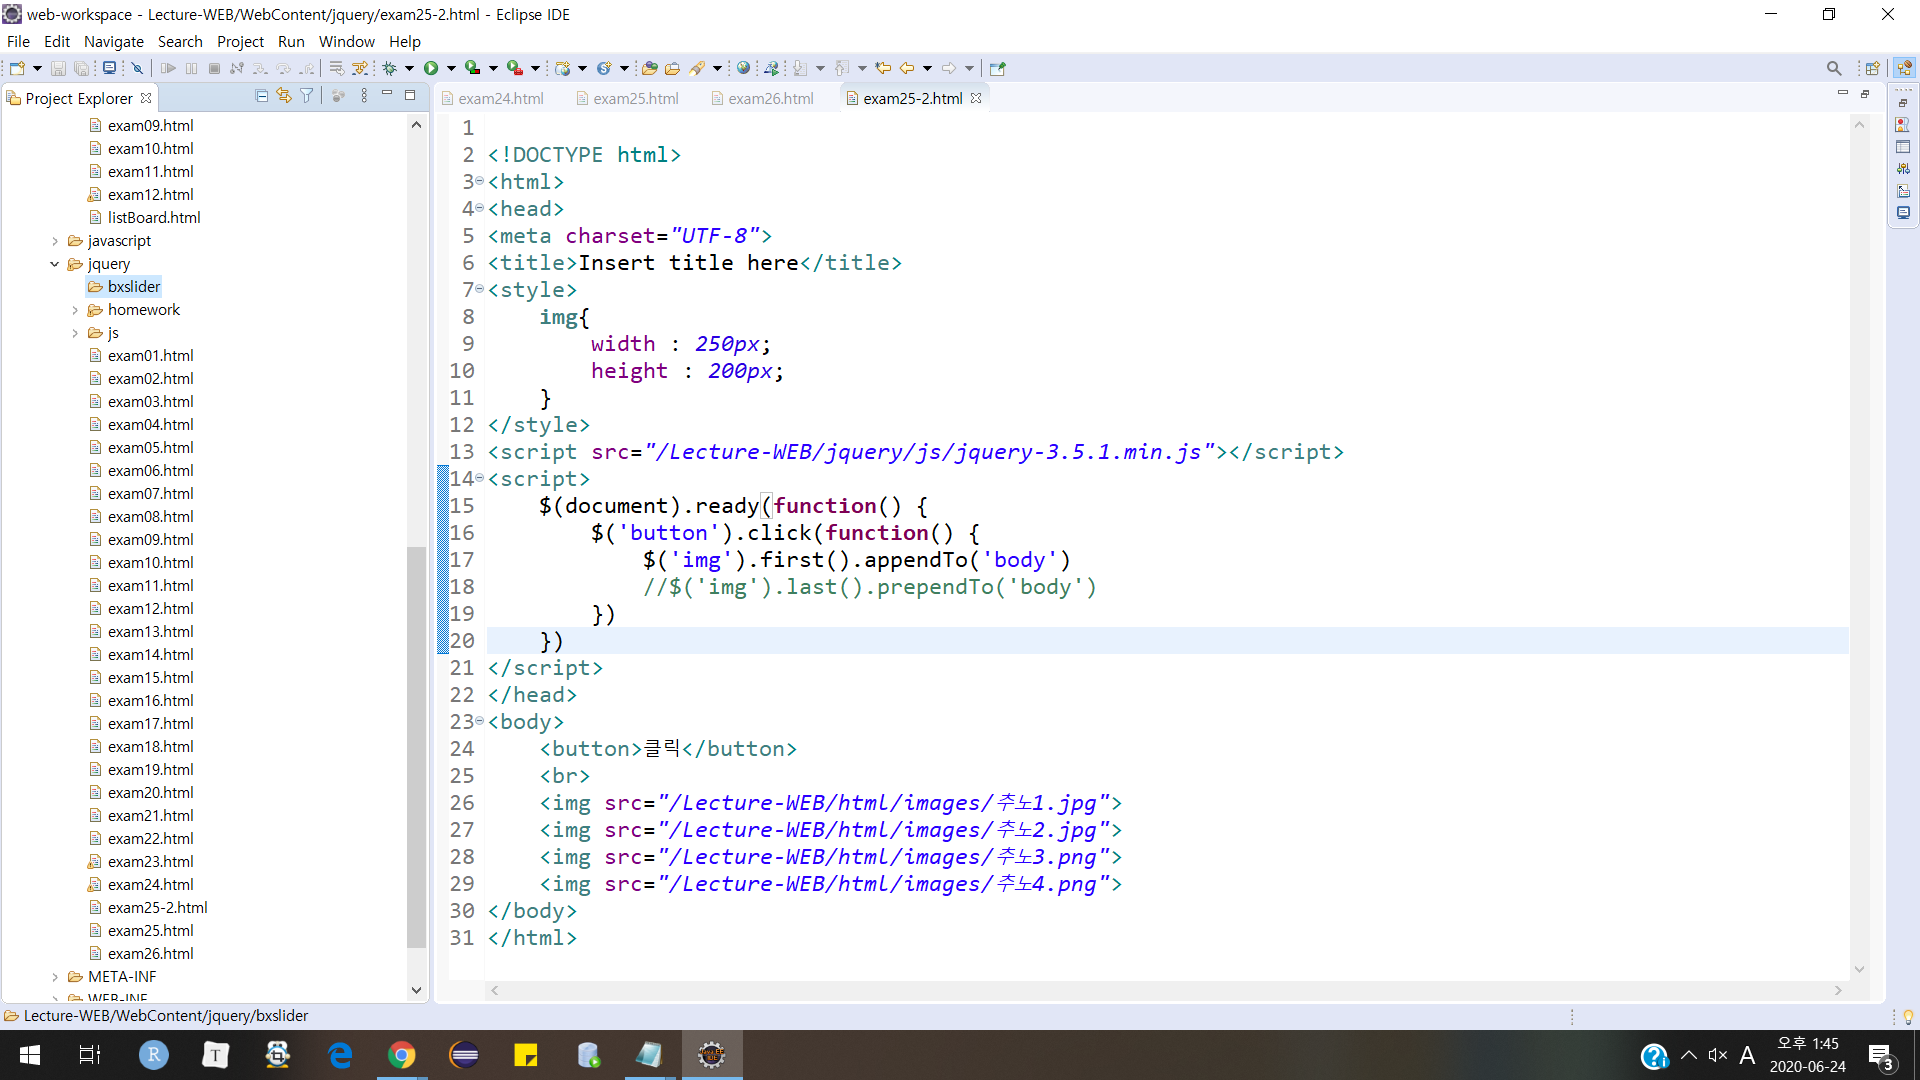1920x1080 pixels.
Task: Click the Project Explorer filter funnel icon
Action: (x=307, y=96)
